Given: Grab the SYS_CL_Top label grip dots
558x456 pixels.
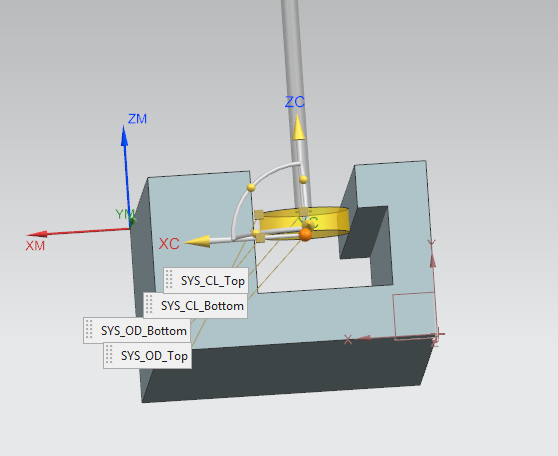Looking at the screenshot, I should [x=169, y=280].
